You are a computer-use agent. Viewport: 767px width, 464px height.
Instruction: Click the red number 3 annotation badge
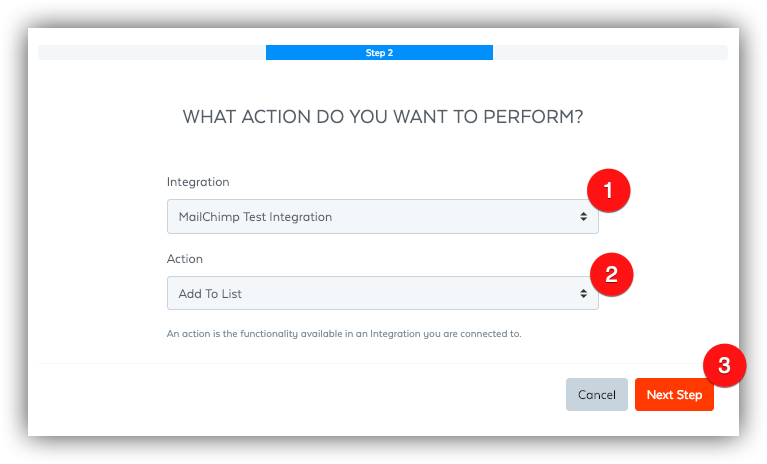click(x=725, y=366)
